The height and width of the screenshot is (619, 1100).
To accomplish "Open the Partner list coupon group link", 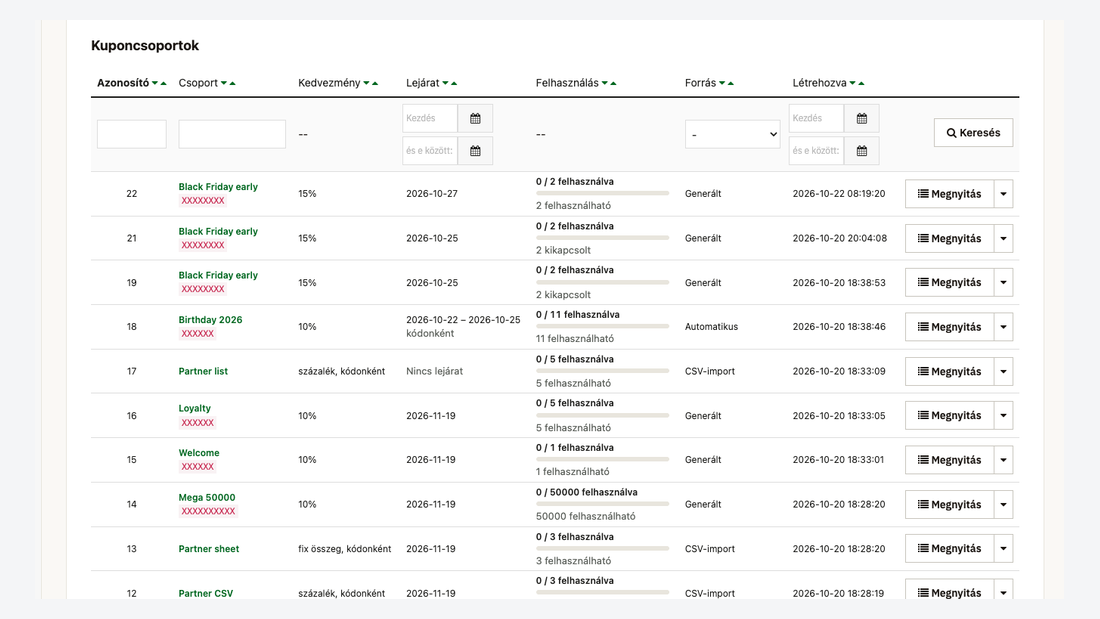I will click(x=203, y=371).
